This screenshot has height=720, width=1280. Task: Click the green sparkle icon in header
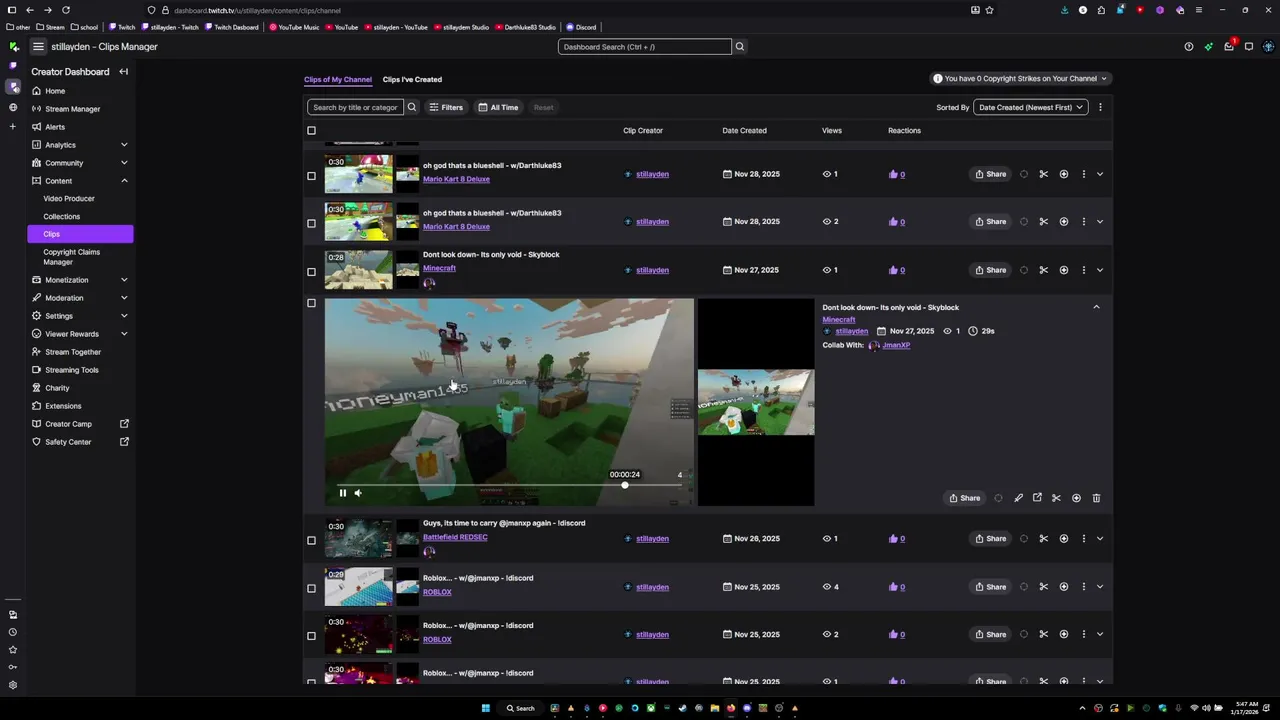tap(1208, 46)
